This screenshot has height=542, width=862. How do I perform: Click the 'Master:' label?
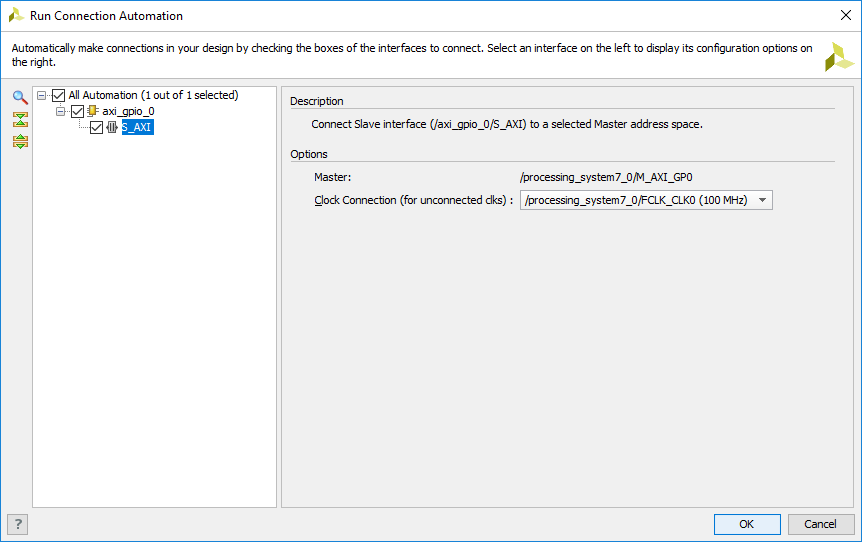click(333, 178)
